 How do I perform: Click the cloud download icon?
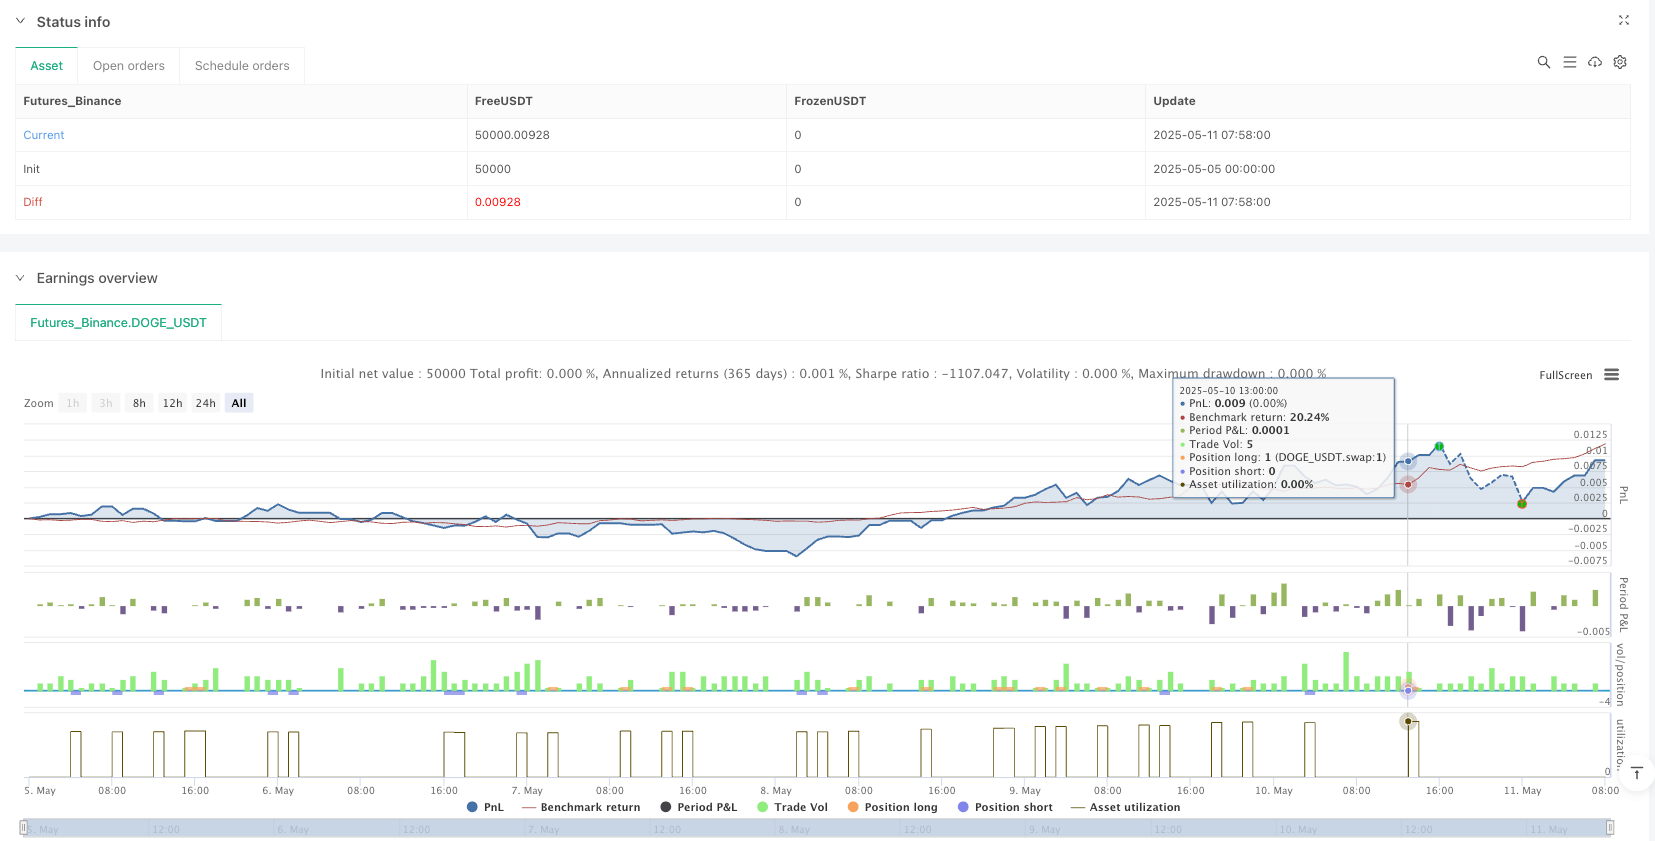[x=1595, y=62]
